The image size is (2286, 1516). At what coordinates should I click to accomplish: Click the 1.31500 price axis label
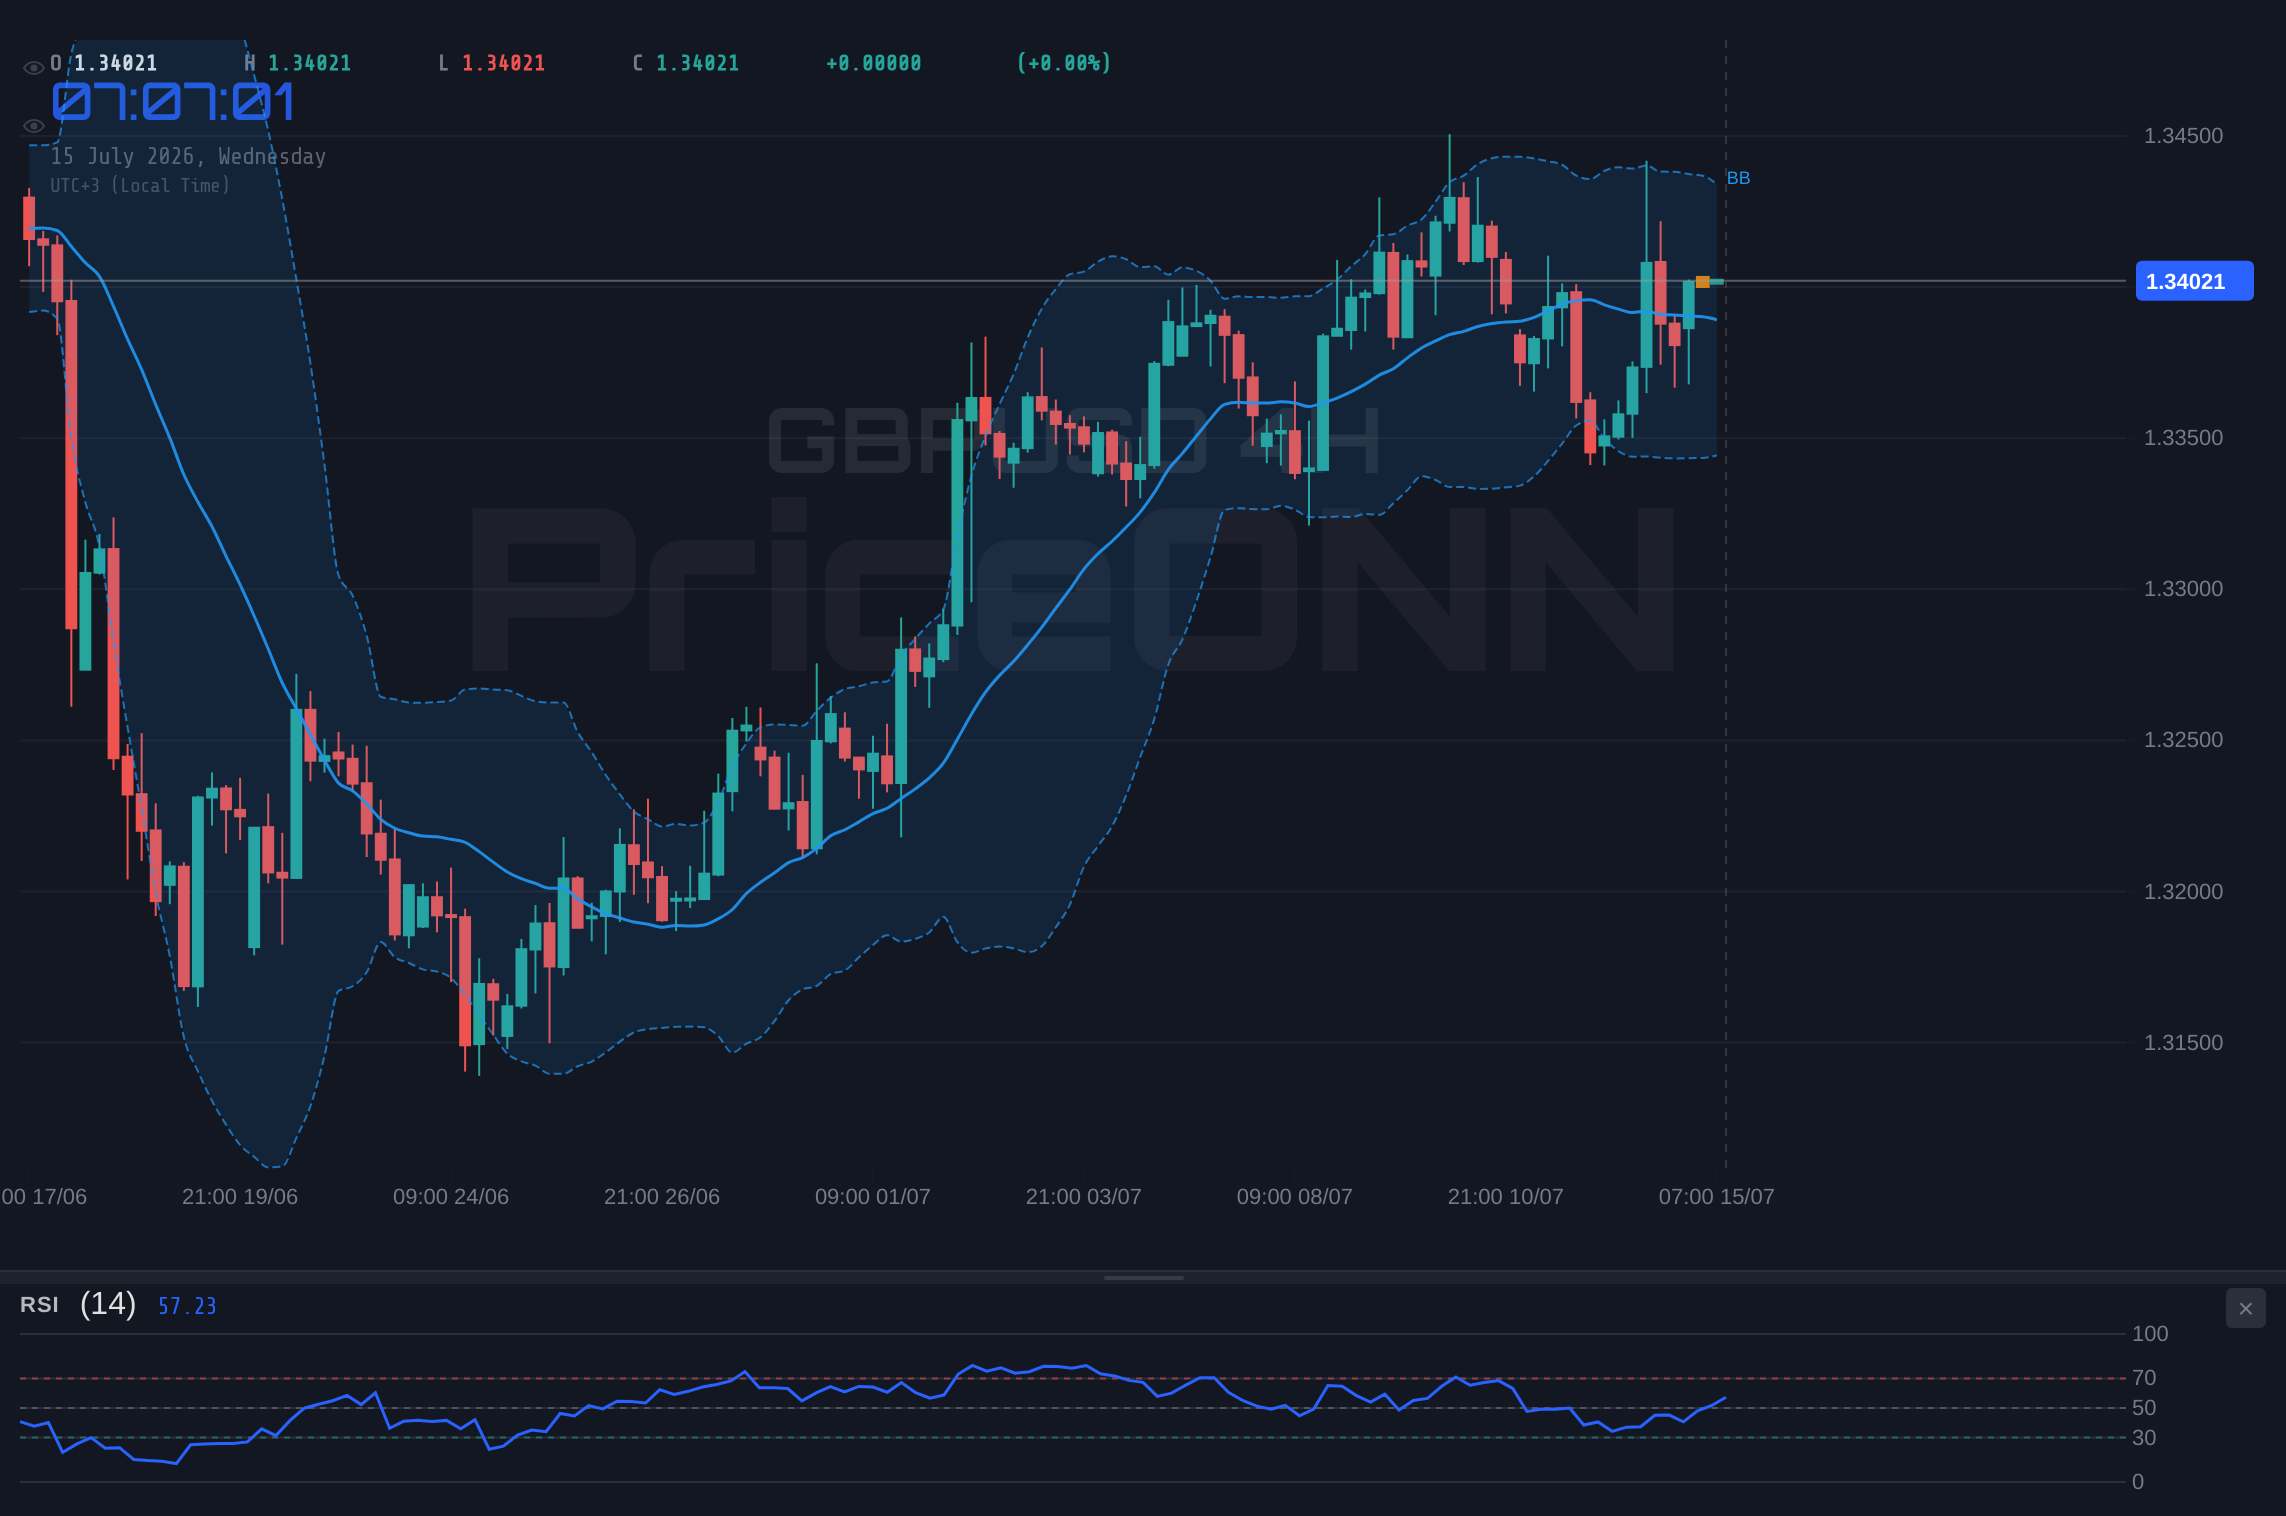(2183, 1043)
